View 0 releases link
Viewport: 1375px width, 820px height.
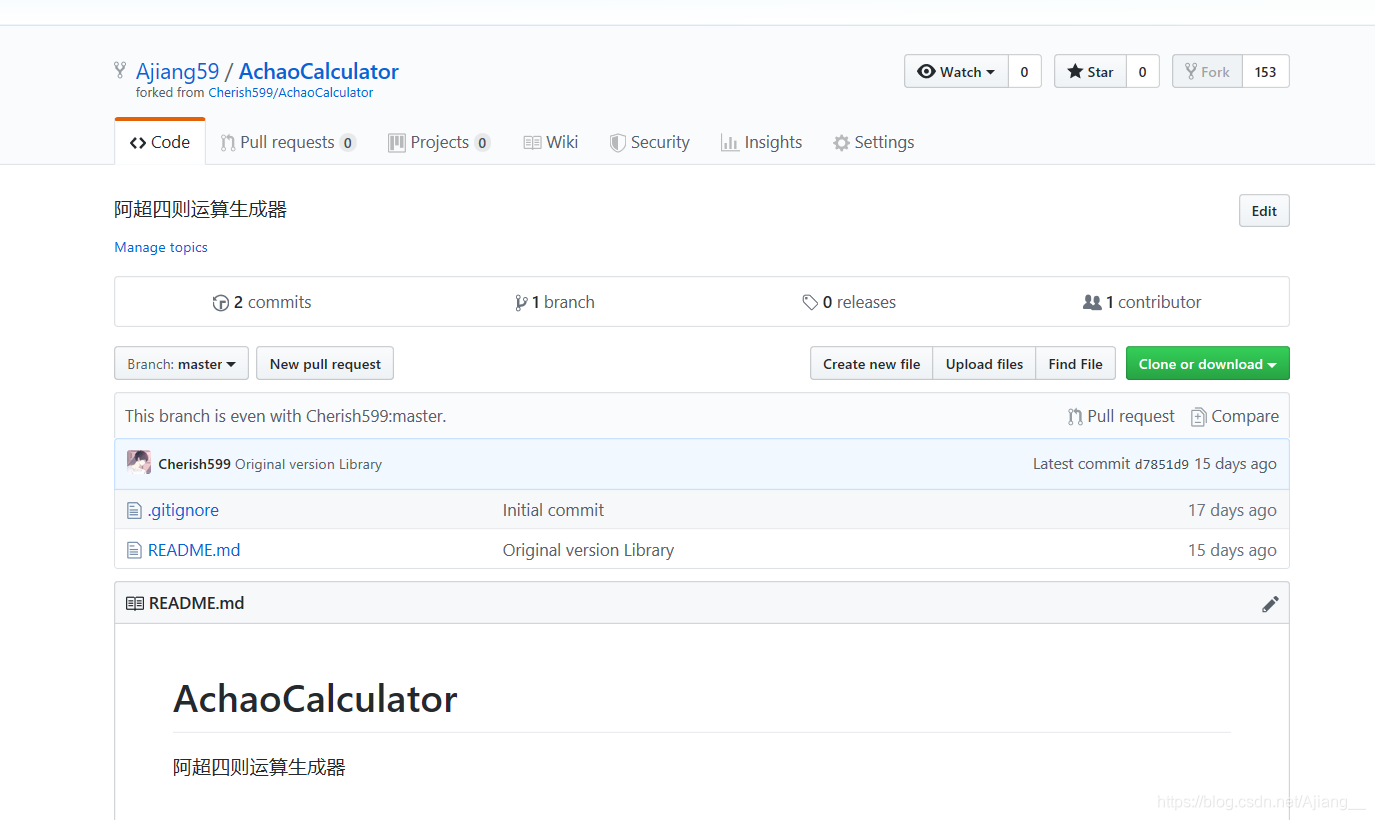pos(849,302)
